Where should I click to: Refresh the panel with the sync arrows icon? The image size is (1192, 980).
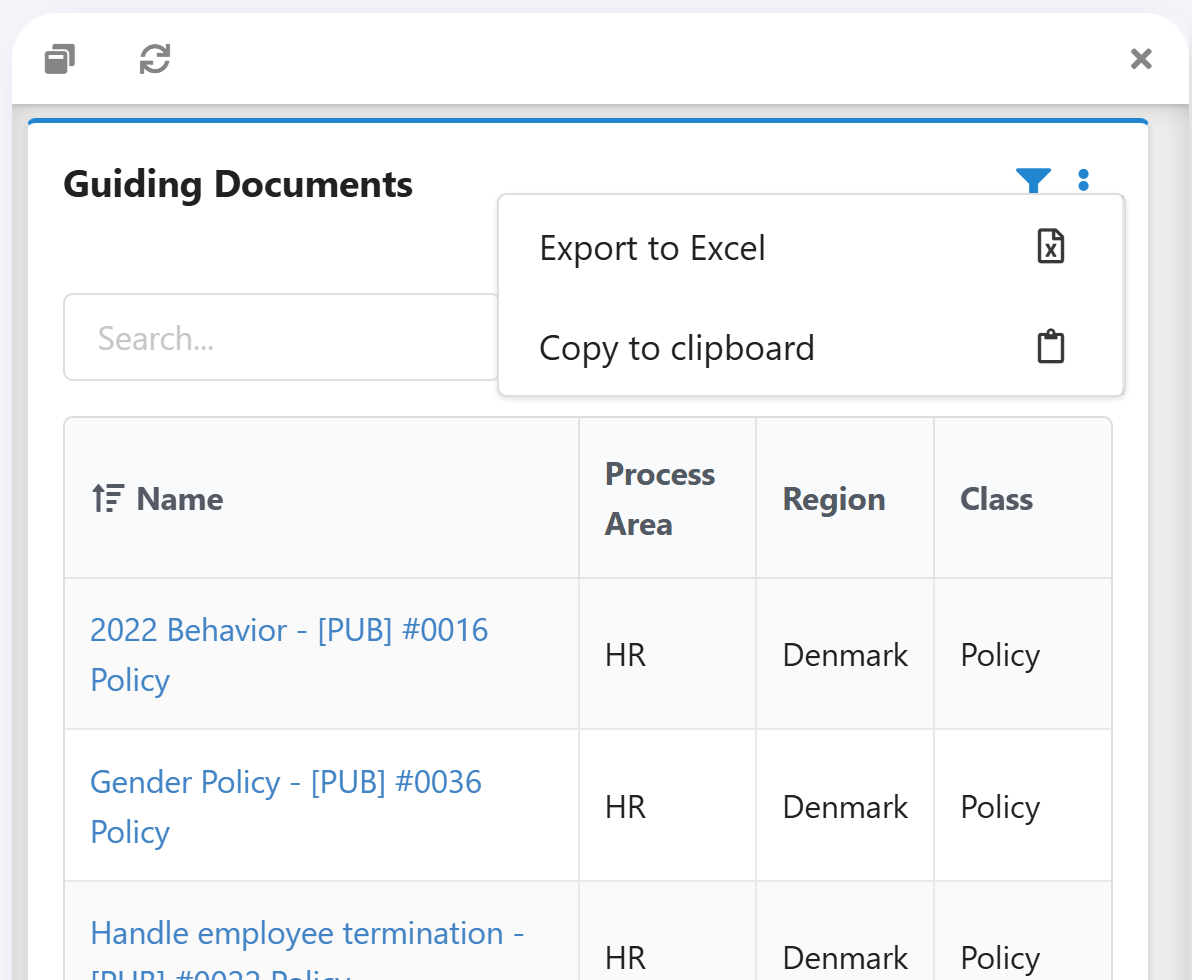click(154, 59)
